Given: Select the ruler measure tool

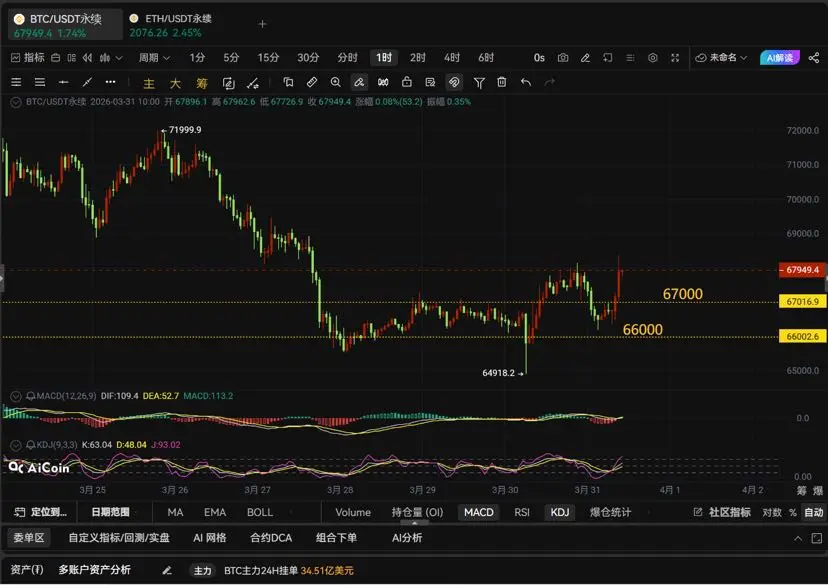Looking at the screenshot, I should pyautogui.click(x=312, y=82).
